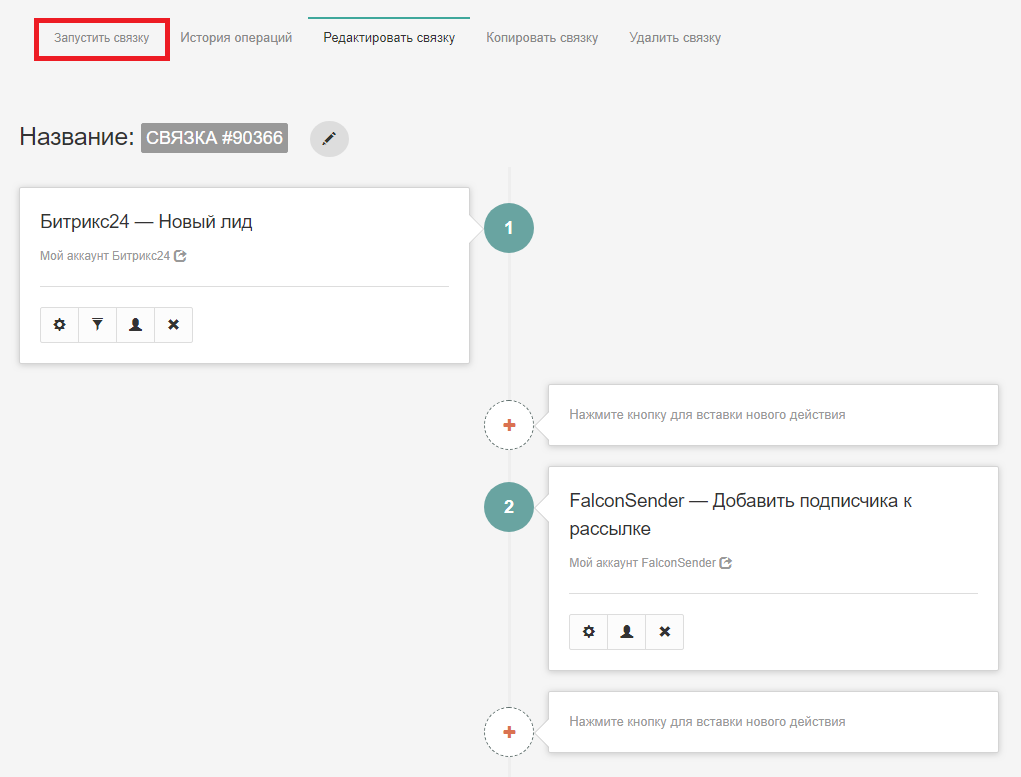The image size is (1021, 777).
Task: Click user account icon on FalconSender step
Action: click(x=626, y=632)
